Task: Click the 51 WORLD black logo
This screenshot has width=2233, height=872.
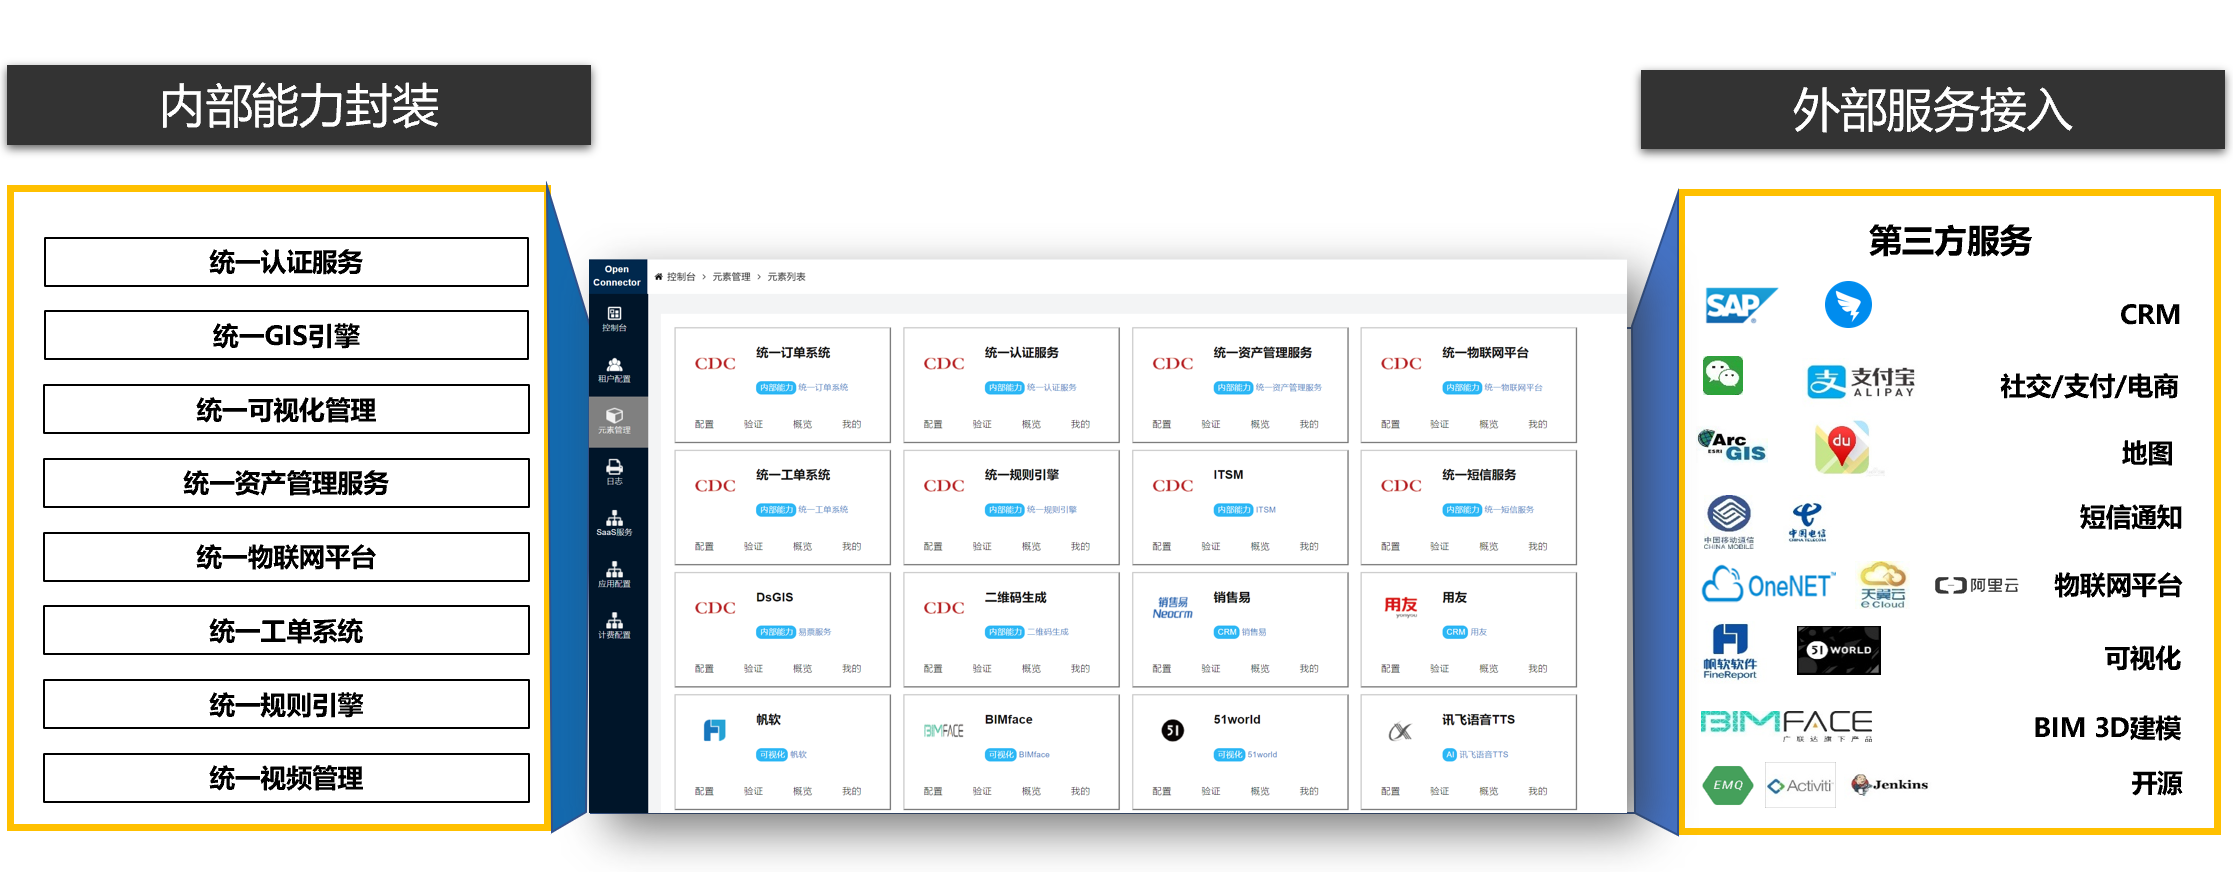Action: [1838, 650]
